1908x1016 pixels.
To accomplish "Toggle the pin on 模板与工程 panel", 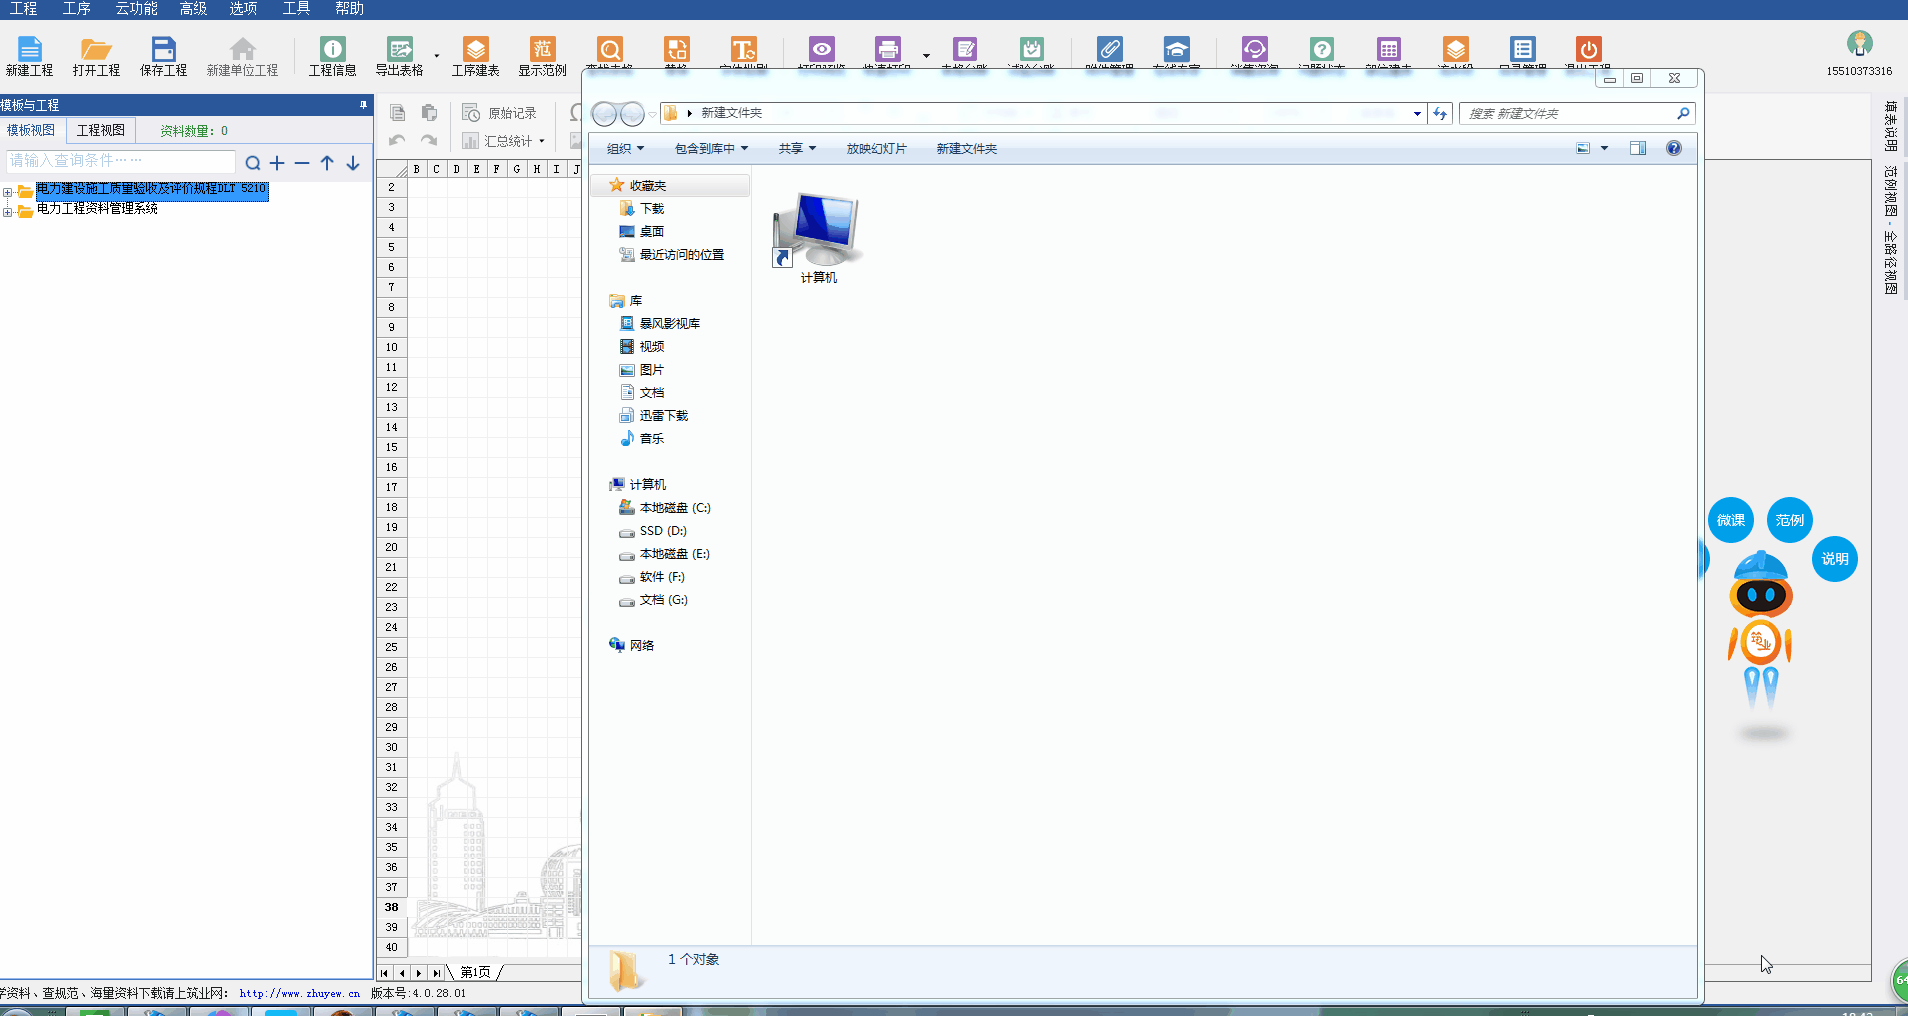I will tap(363, 105).
